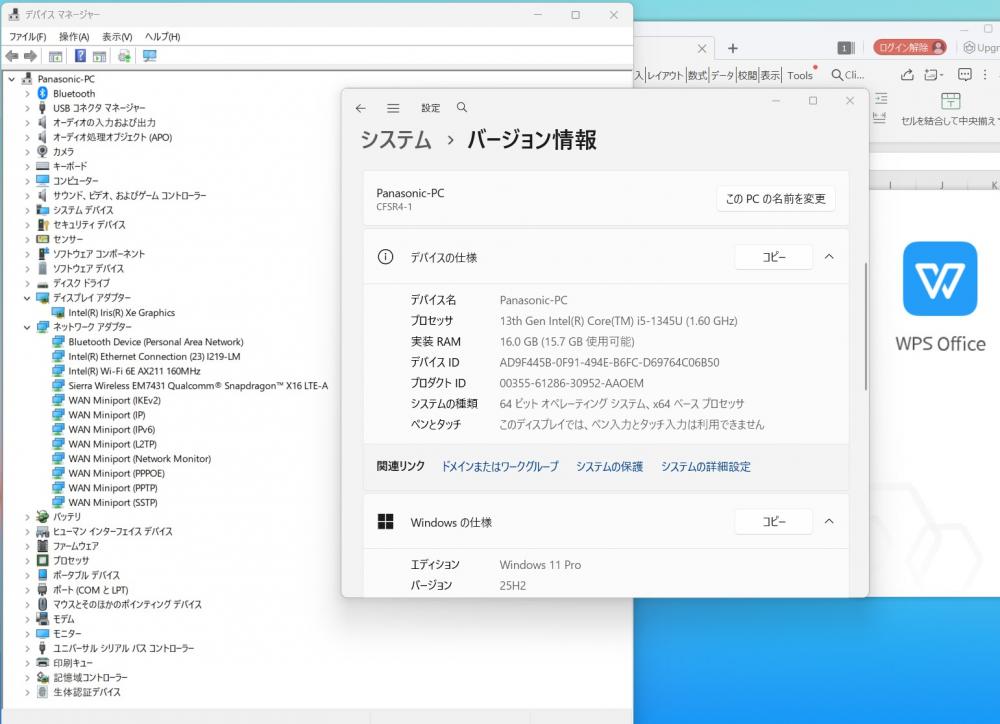Click the Windows logo icon in Windows の仕様
This screenshot has width=1000, height=724.
[x=385, y=522]
